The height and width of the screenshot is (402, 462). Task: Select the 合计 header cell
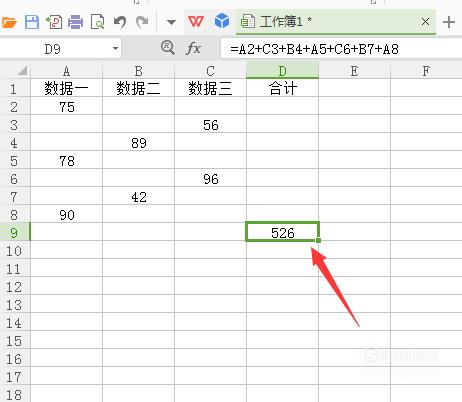282,89
